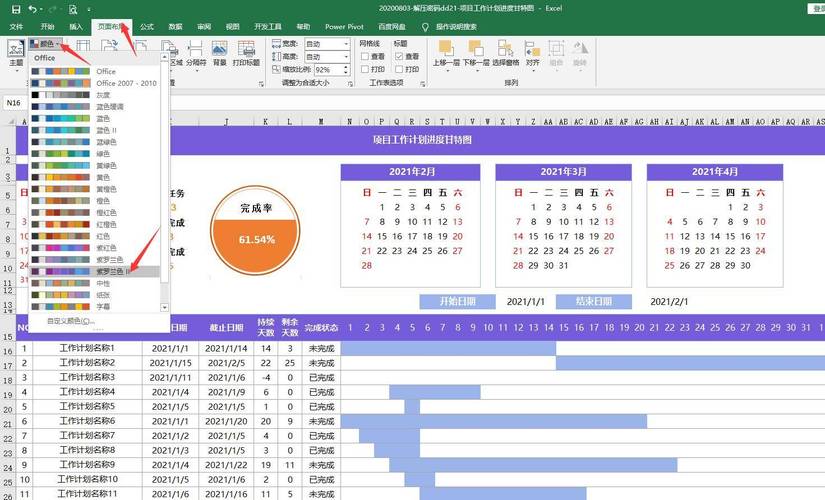Open 选择窗格 (Selection Pane)
The image size is (825, 500).
506,53
